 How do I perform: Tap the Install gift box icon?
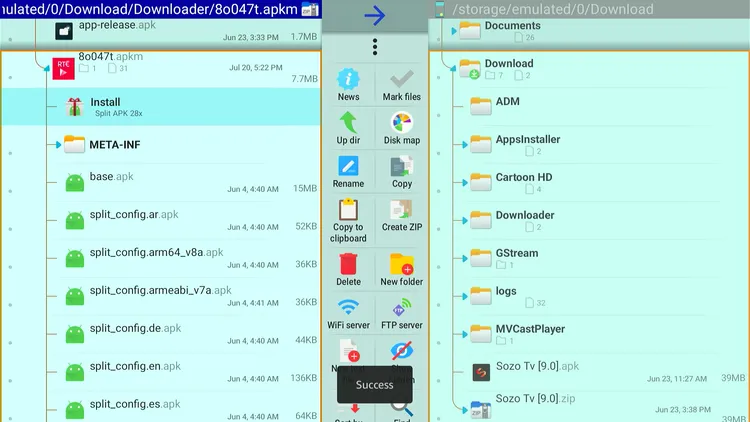coord(74,107)
